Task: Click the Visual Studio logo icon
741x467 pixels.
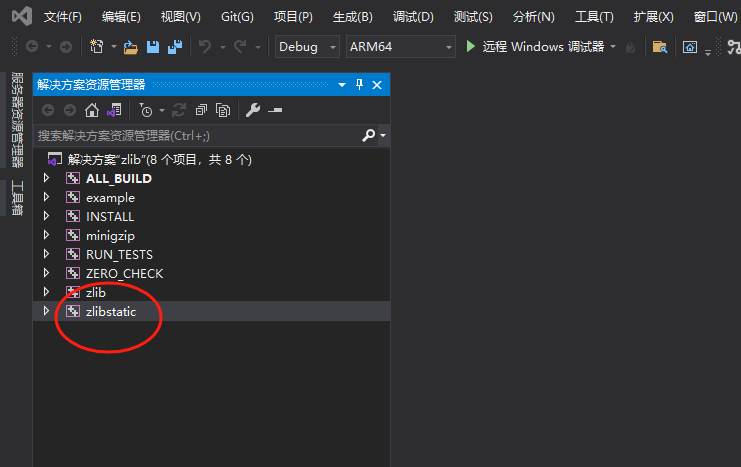Action: click(22, 17)
